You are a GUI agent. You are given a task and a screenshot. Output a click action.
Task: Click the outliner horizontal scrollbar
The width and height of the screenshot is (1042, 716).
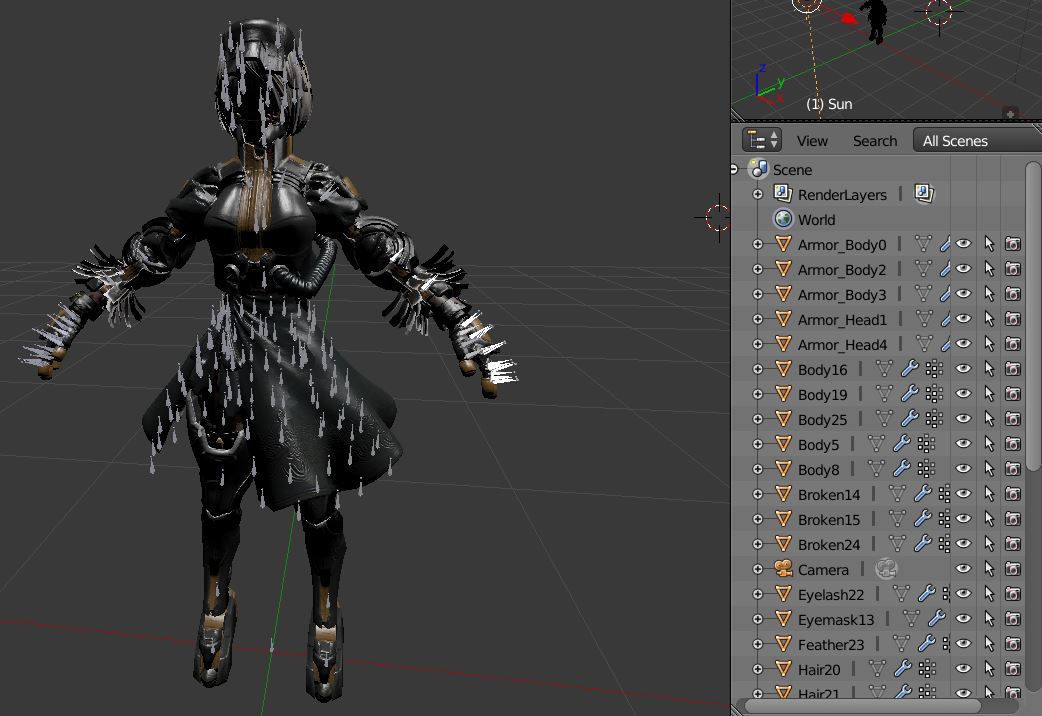[862, 706]
